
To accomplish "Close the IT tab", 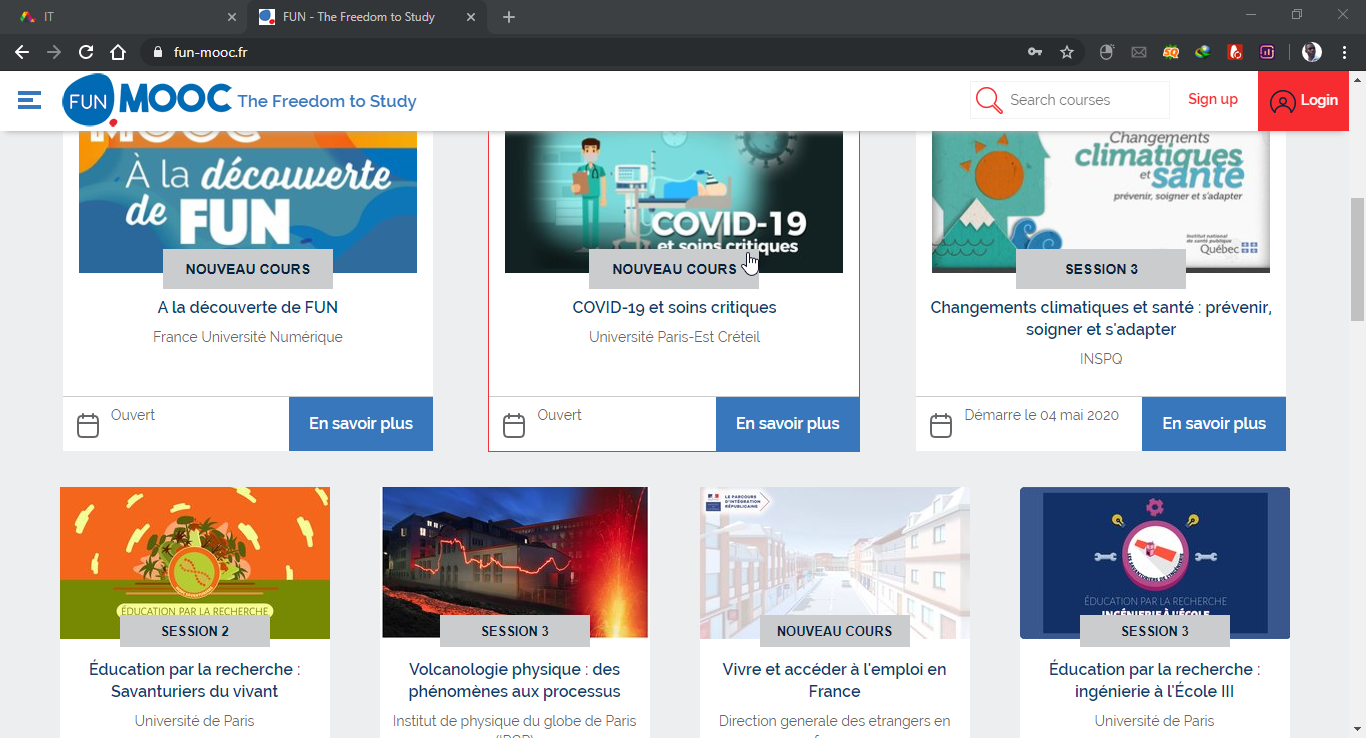I will (x=232, y=17).
